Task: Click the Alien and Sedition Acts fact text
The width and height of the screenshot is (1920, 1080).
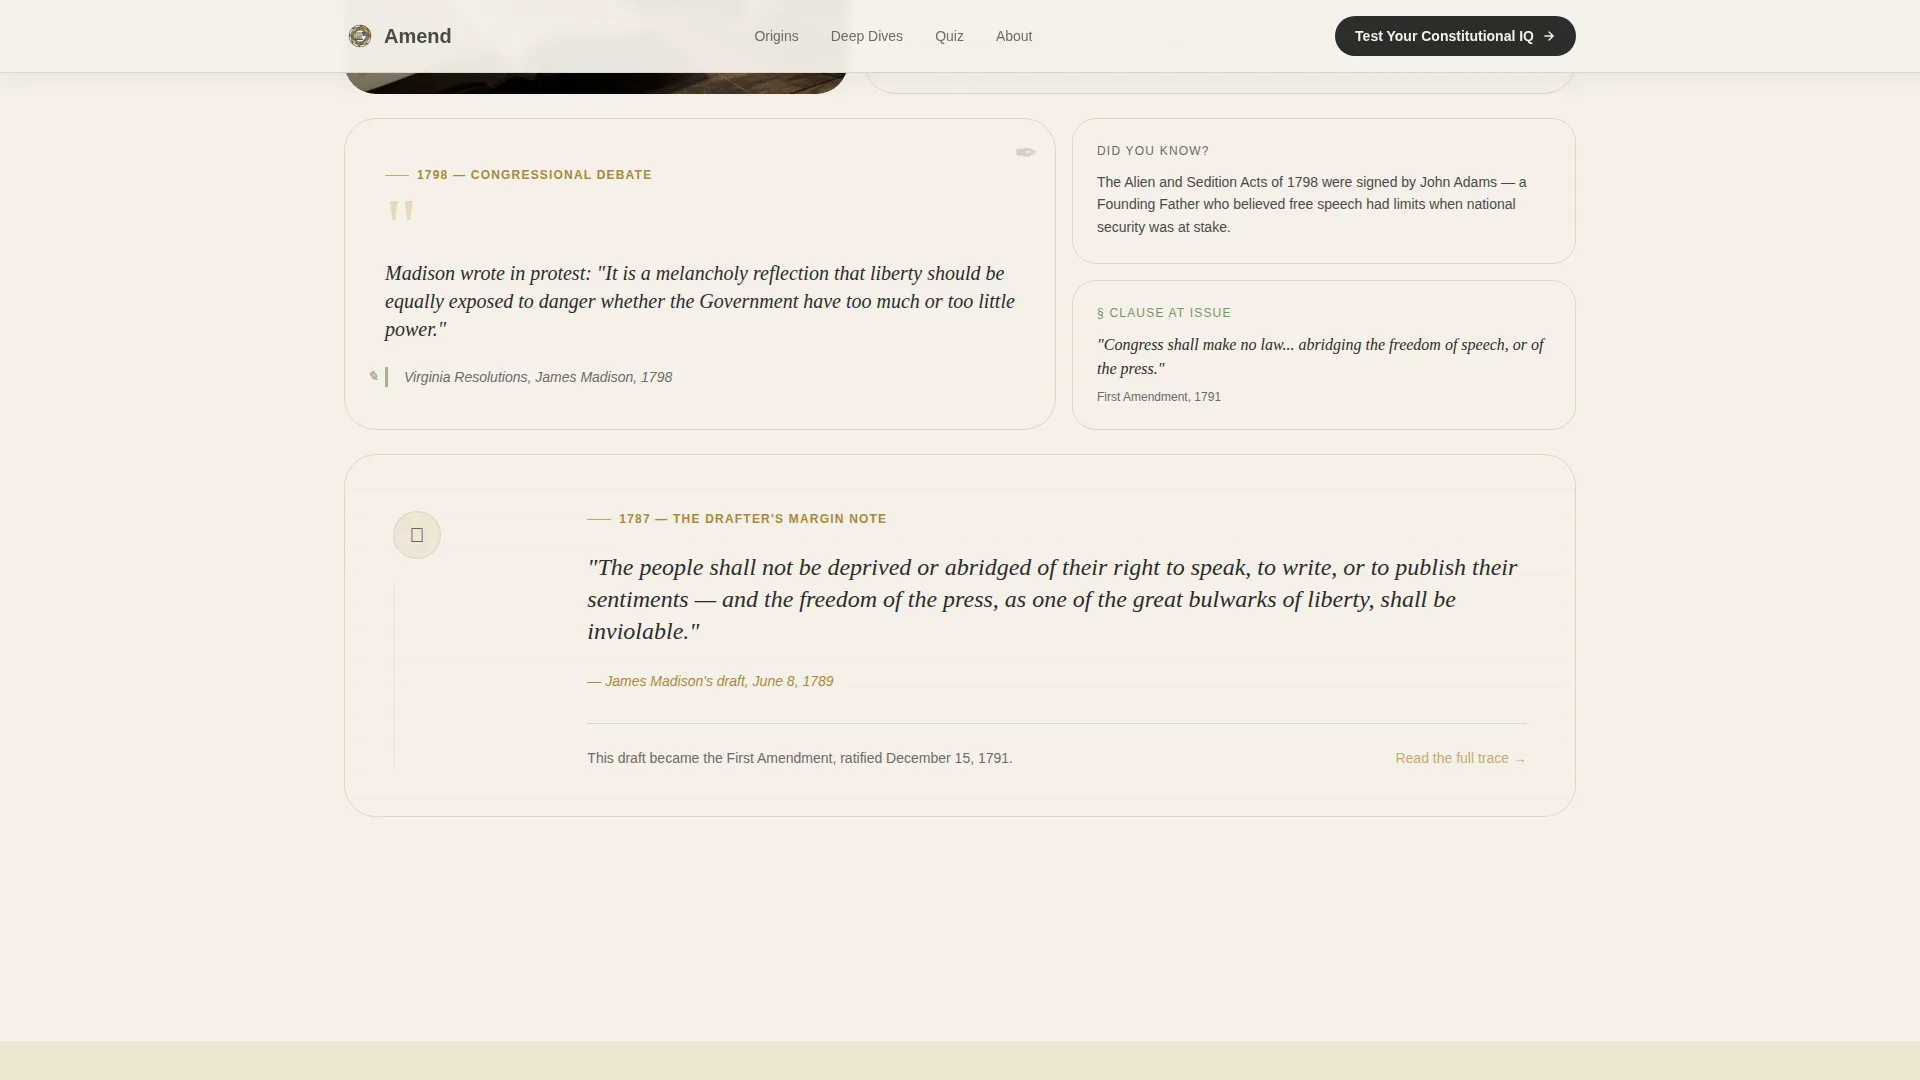Action: tap(1311, 204)
